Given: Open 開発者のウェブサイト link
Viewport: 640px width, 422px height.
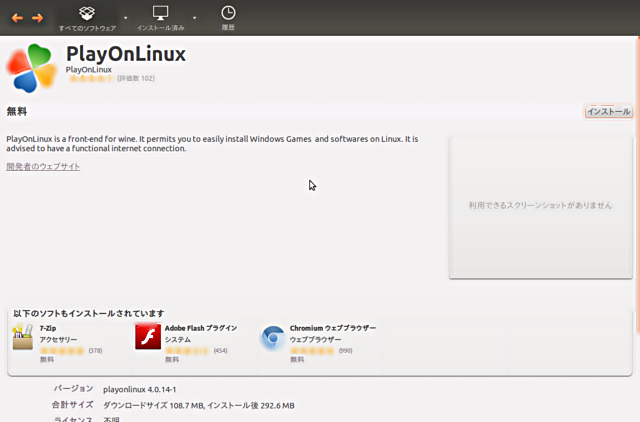Looking at the screenshot, I should click(x=43, y=167).
